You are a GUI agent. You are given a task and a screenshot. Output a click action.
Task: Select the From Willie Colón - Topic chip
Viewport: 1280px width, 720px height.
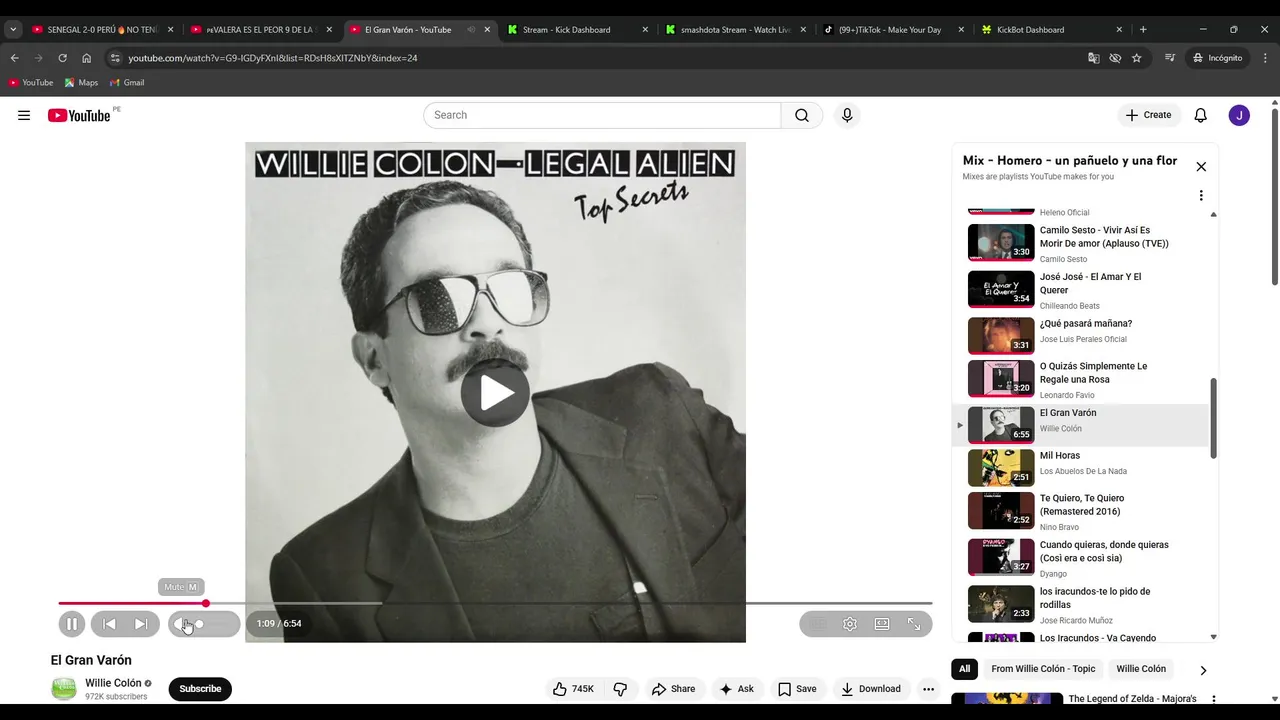1043,669
